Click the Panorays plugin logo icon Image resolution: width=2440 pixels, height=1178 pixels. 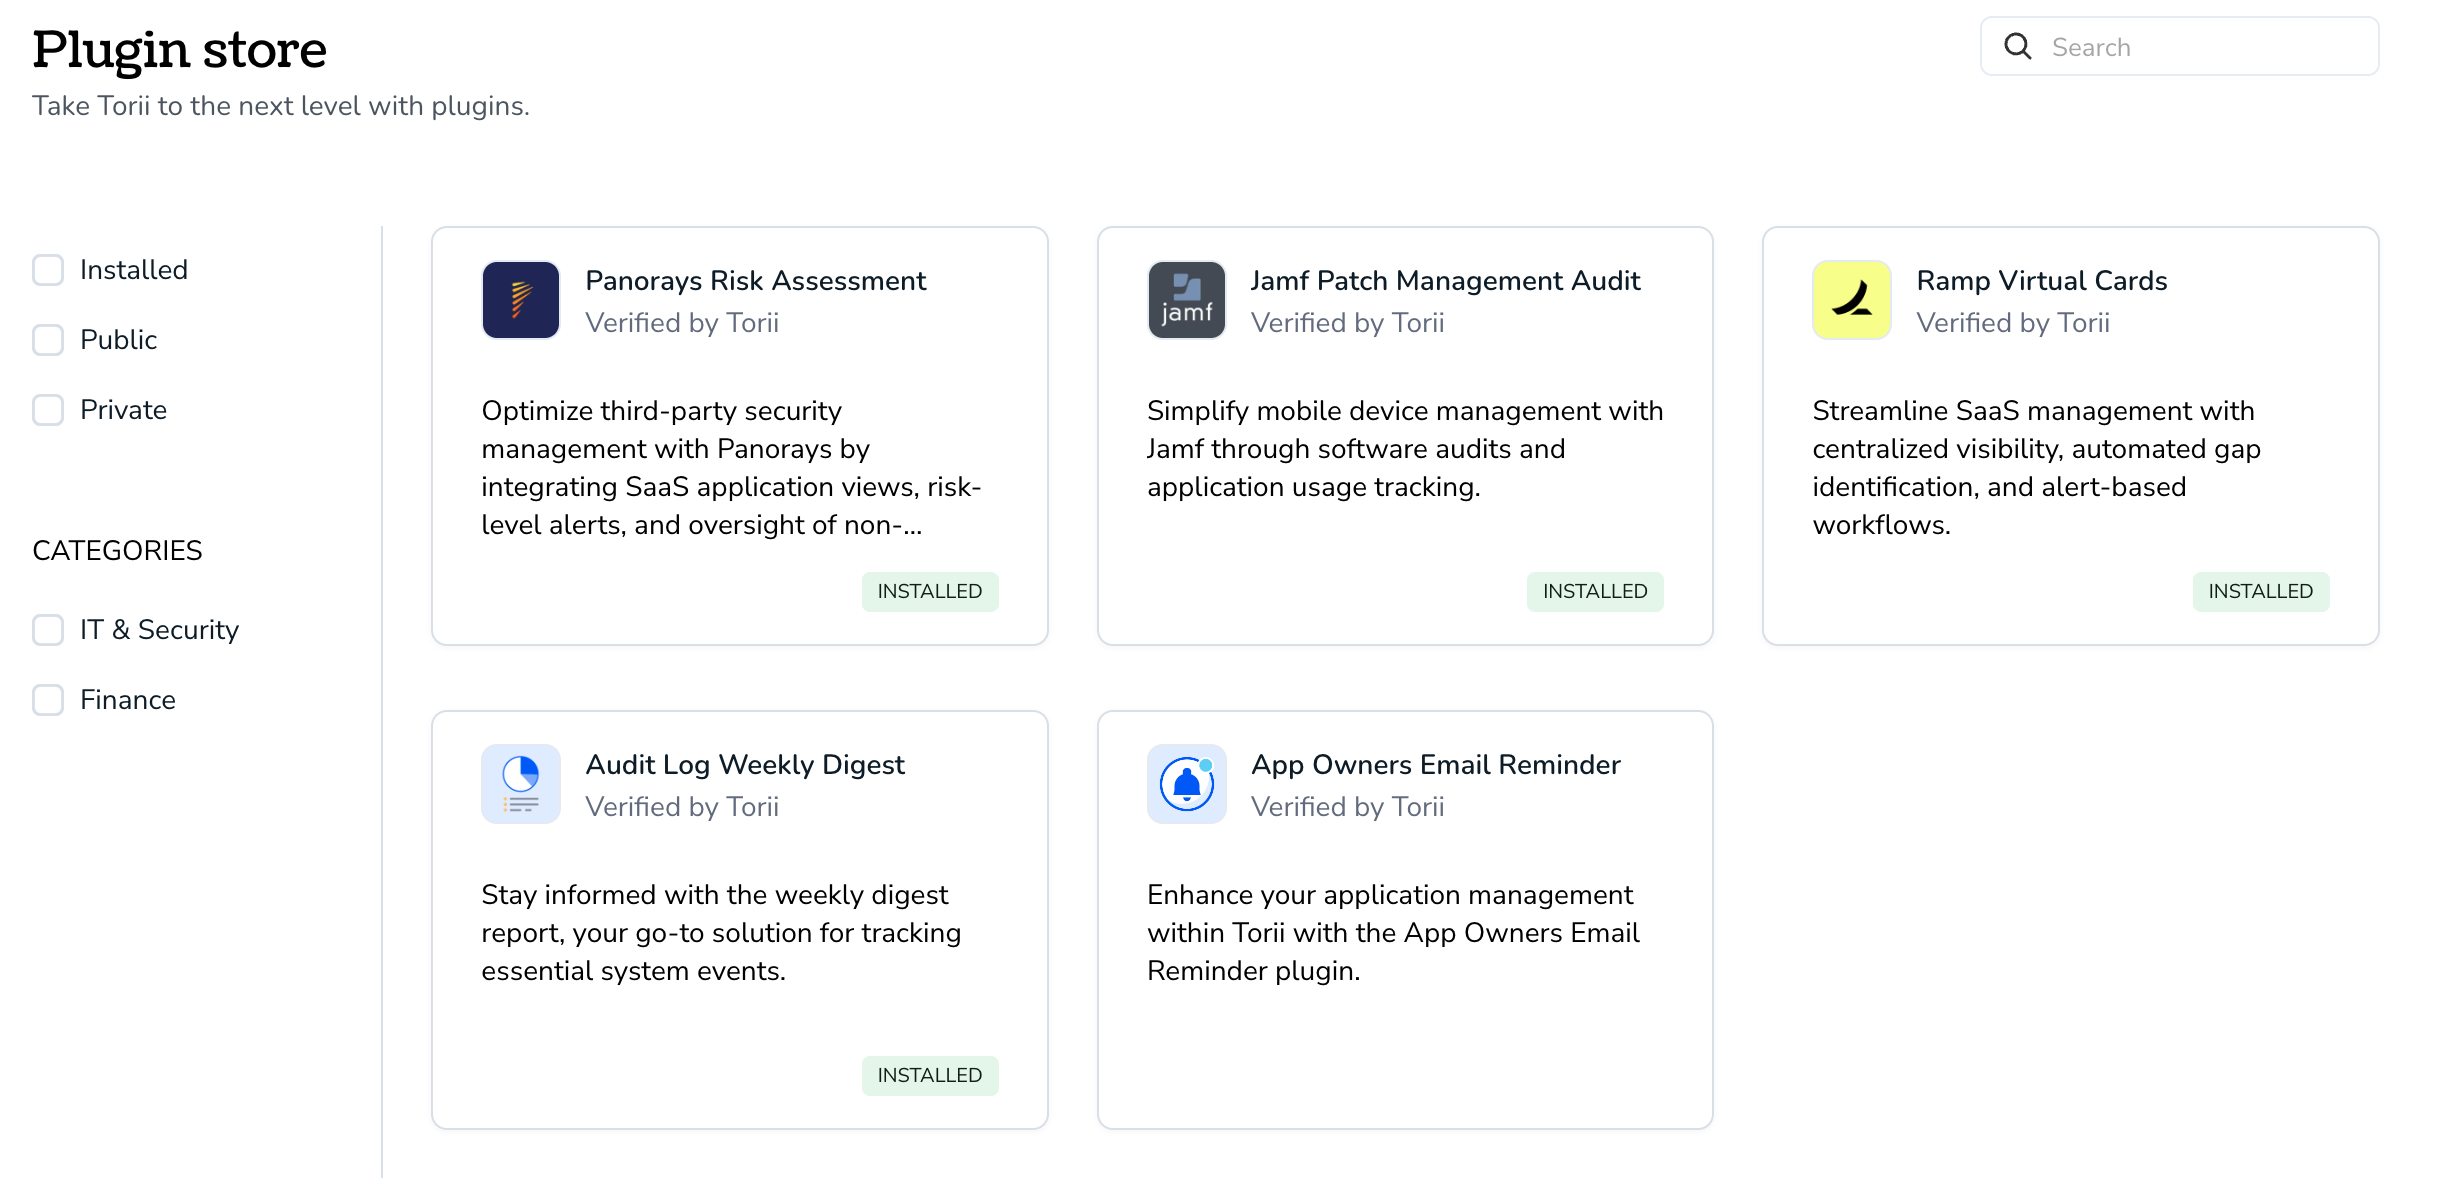pos(520,300)
